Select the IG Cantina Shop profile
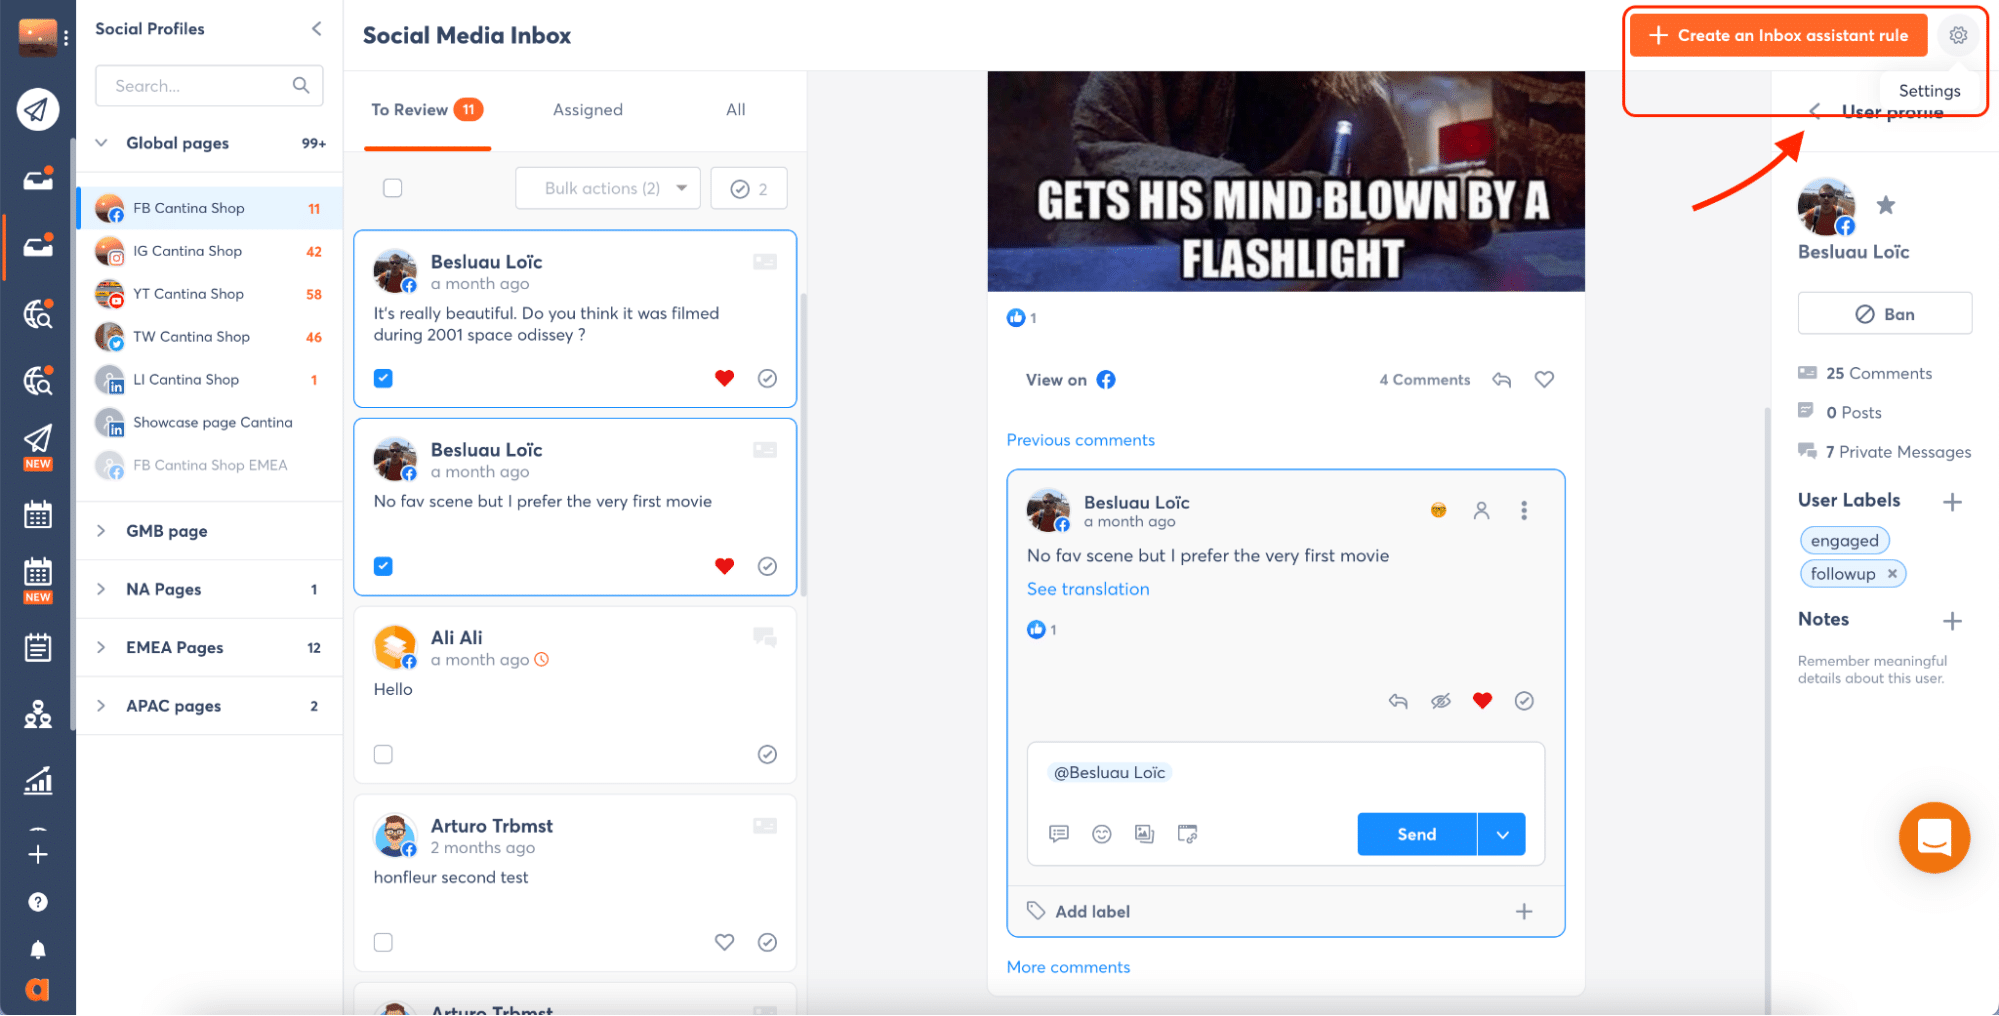 point(209,251)
